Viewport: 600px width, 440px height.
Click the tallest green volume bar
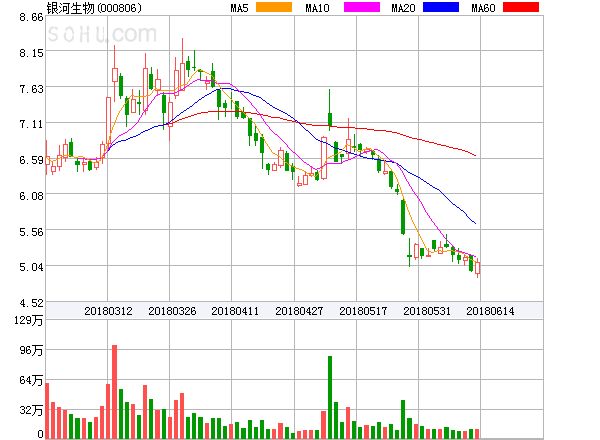pyautogui.click(x=330, y=397)
